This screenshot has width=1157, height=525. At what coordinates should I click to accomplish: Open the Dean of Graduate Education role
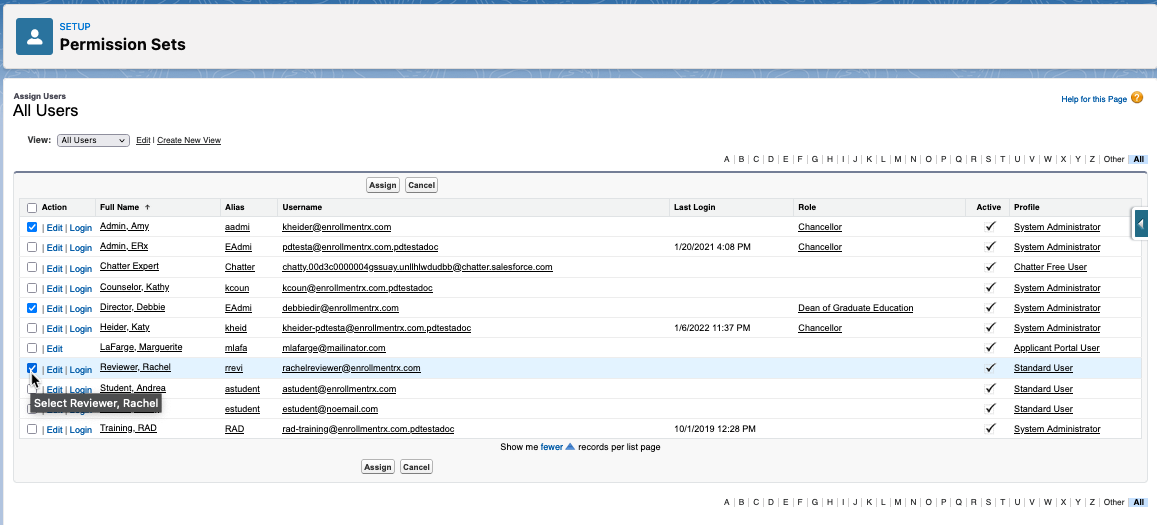tap(855, 308)
